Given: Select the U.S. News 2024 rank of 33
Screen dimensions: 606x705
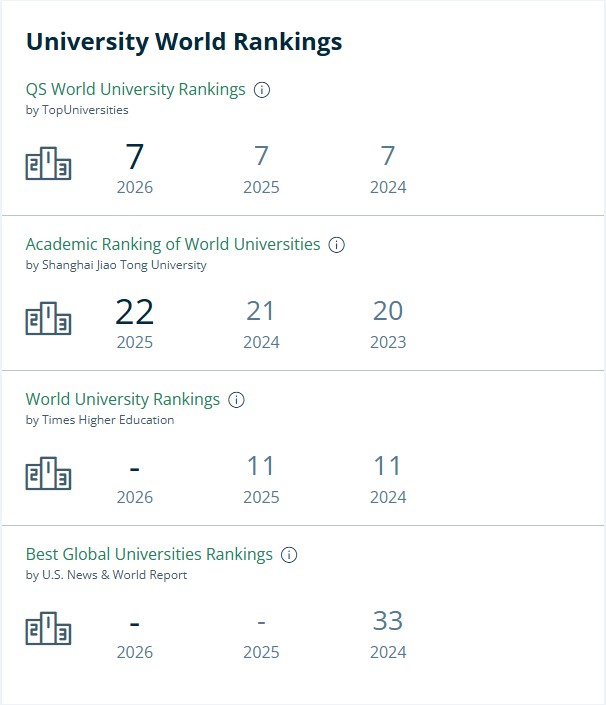Looking at the screenshot, I should [388, 621].
